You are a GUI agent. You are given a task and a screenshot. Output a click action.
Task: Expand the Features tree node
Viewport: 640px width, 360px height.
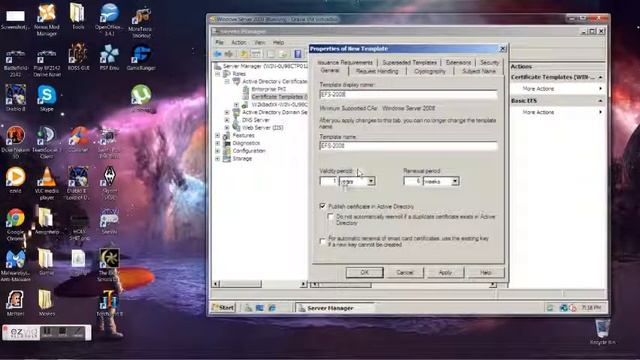218,136
